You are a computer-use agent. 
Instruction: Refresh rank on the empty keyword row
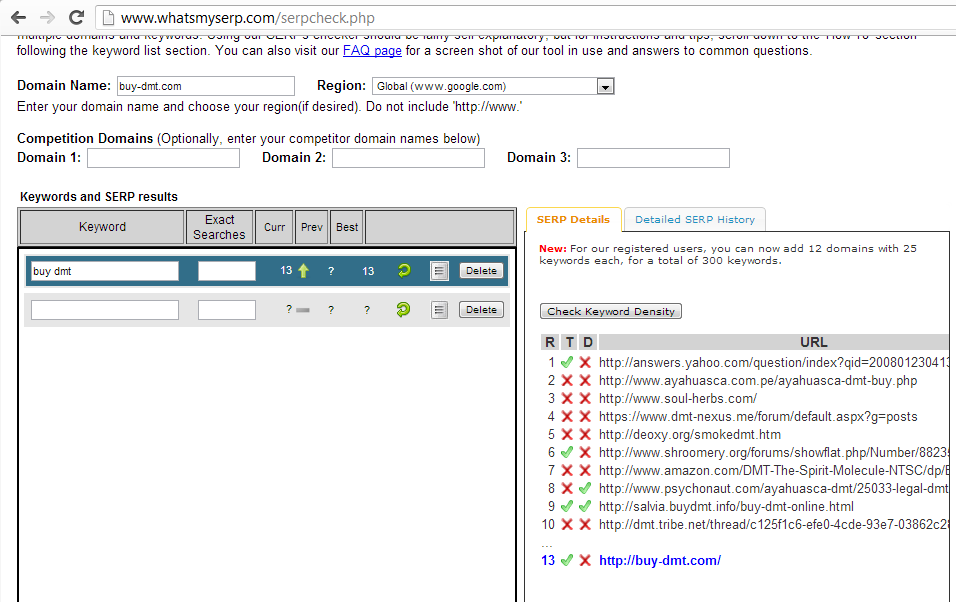pyautogui.click(x=402, y=310)
